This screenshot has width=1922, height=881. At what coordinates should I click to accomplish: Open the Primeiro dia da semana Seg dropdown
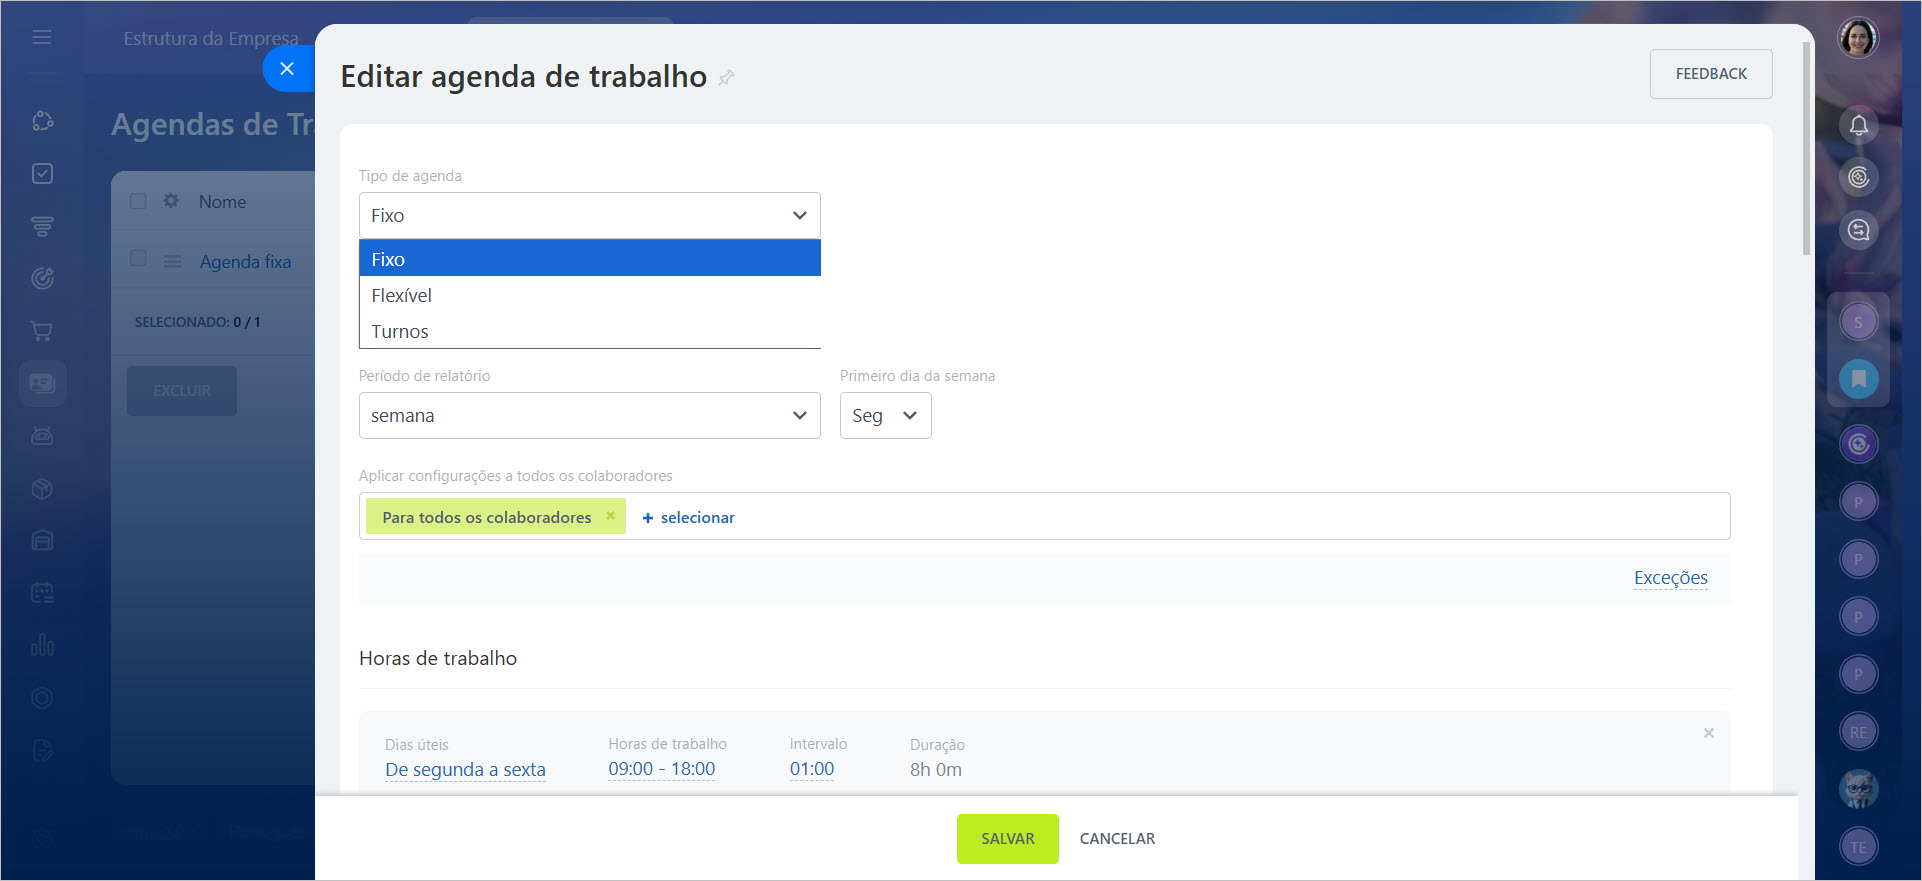point(885,415)
